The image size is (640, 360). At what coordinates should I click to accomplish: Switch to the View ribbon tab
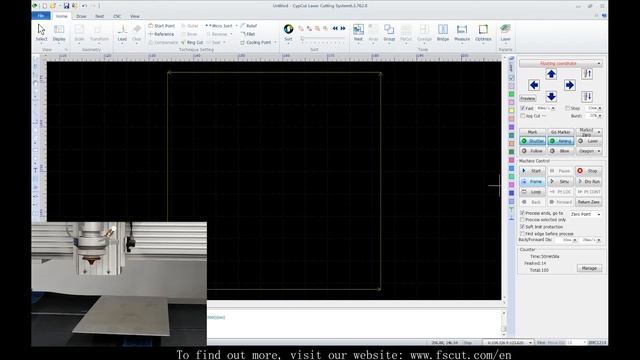(x=135, y=16)
